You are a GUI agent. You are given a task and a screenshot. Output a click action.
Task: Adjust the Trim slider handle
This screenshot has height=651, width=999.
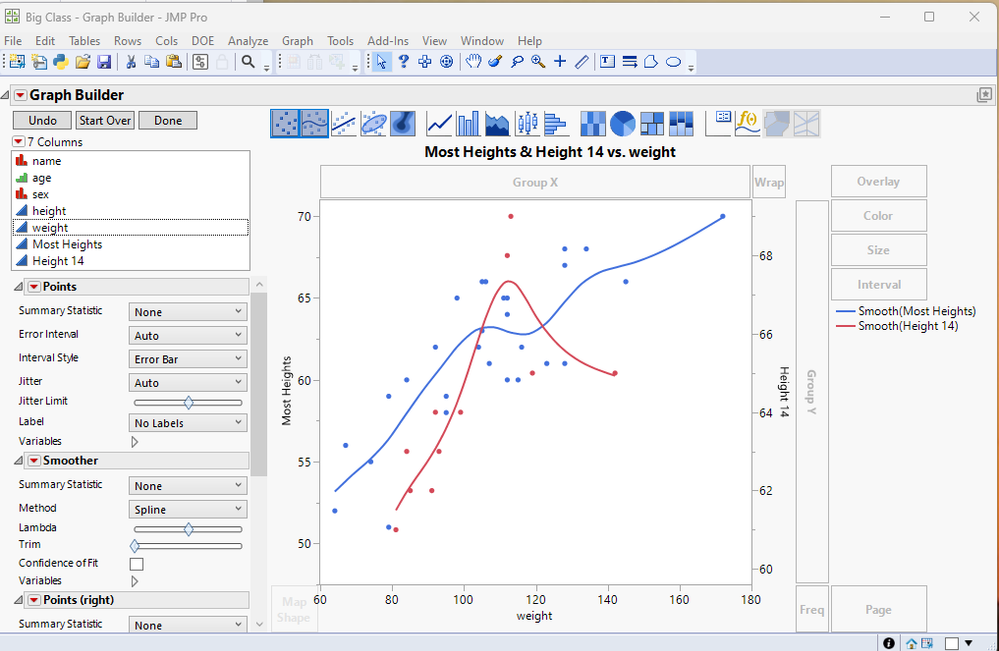(x=134, y=546)
